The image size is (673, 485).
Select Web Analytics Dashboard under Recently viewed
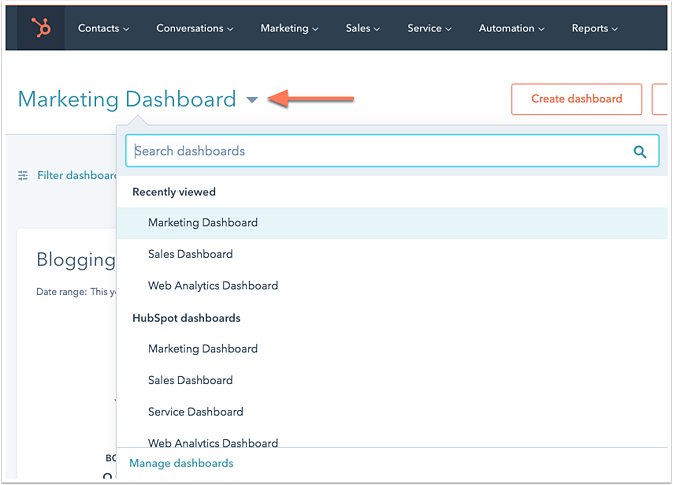tap(213, 286)
